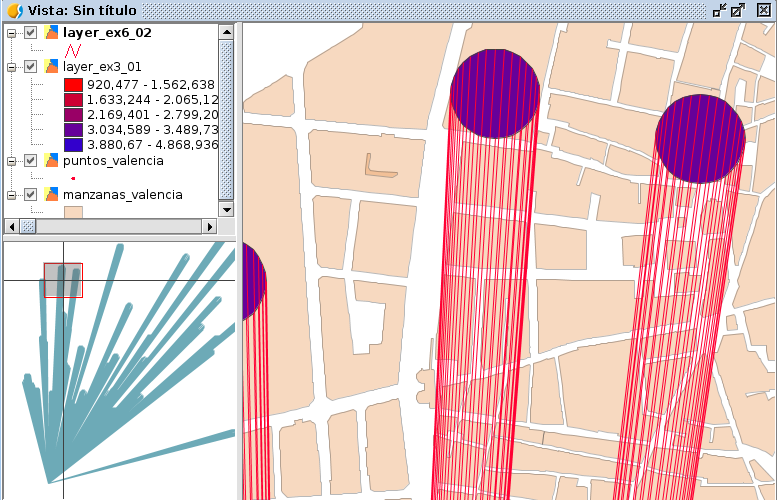Click the 3.880,67 - 4.868,936 blue swatch
The image size is (777, 500).
73,144
